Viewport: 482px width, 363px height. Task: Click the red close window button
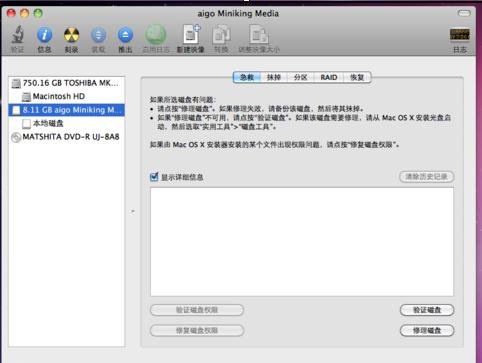pyautogui.click(x=11, y=13)
